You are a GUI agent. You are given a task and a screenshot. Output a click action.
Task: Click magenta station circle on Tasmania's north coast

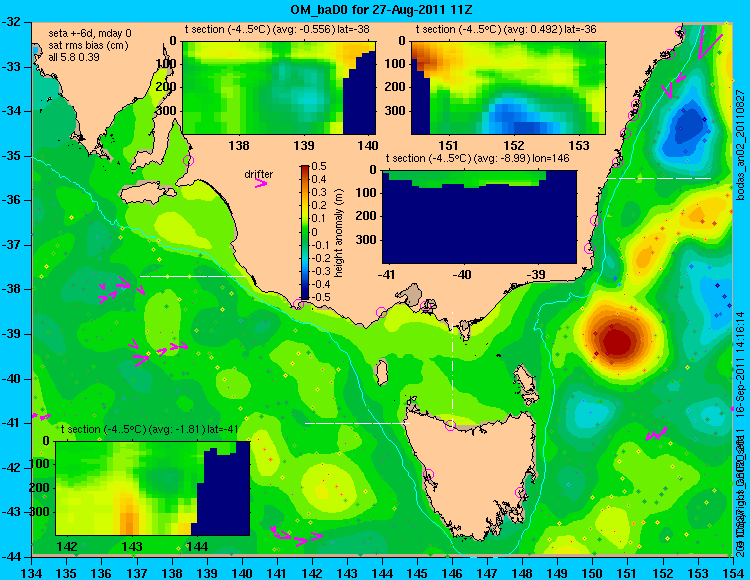(450, 425)
